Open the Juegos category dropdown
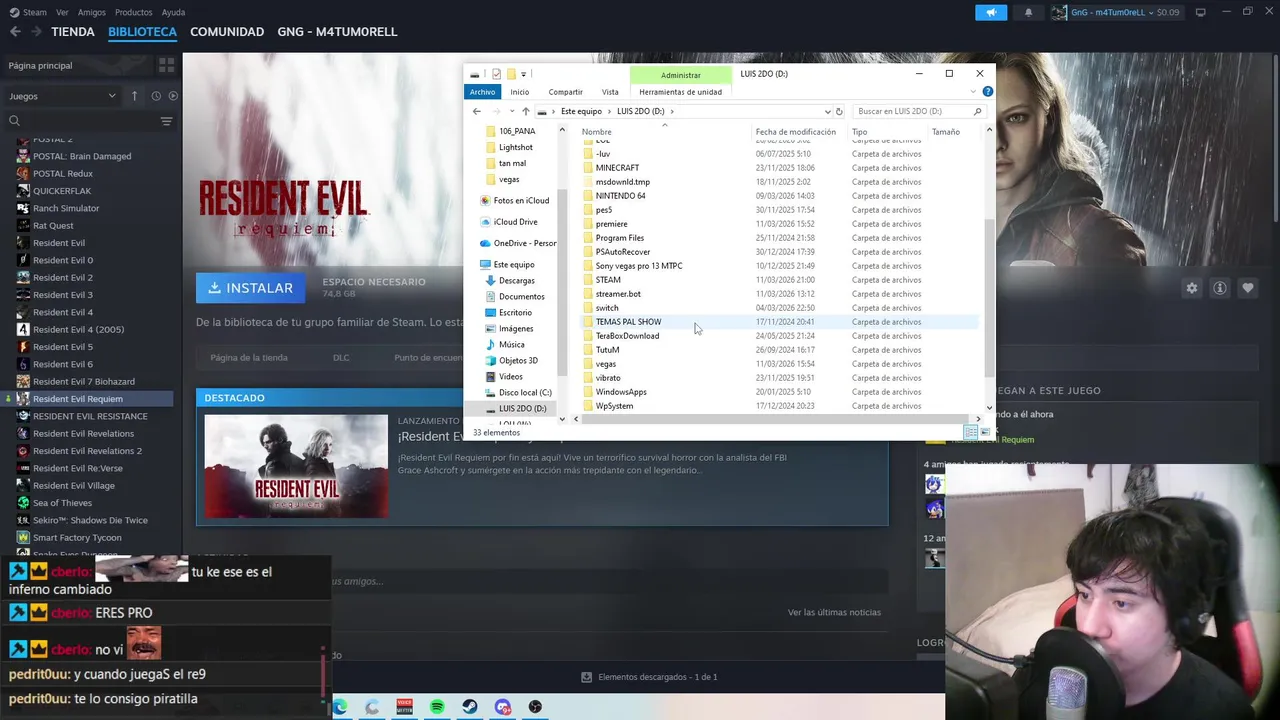Image resolution: width=1280 pixels, height=720 pixels. (x=62, y=96)
